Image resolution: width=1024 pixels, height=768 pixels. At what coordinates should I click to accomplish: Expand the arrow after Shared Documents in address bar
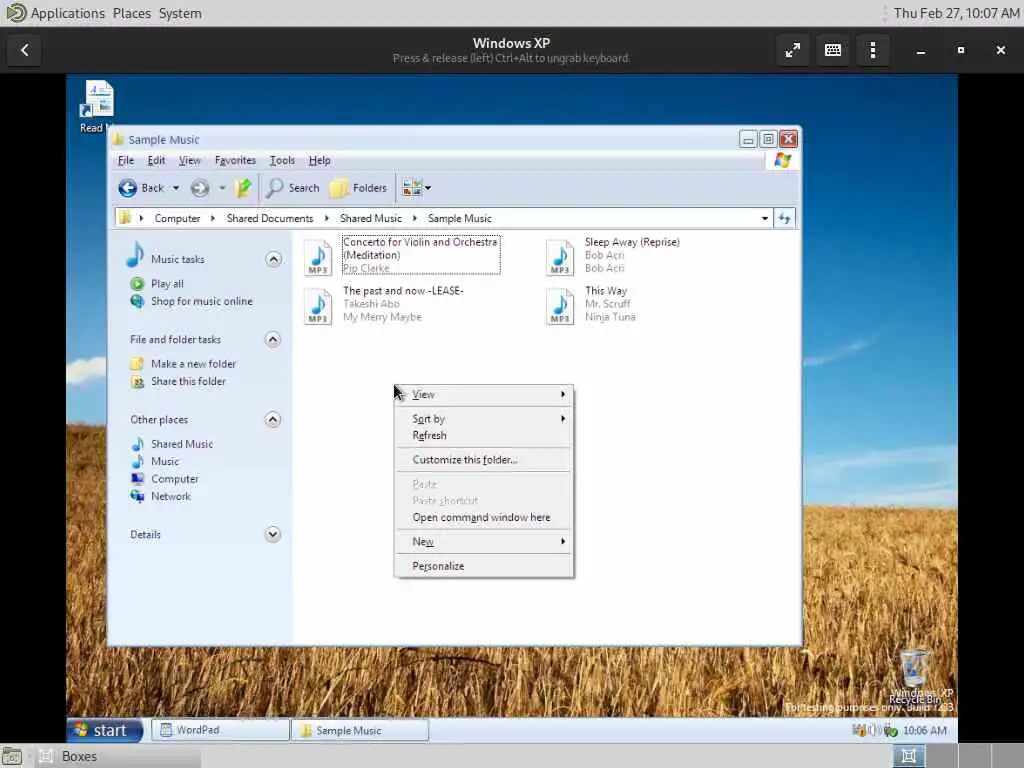click(327, 218)
